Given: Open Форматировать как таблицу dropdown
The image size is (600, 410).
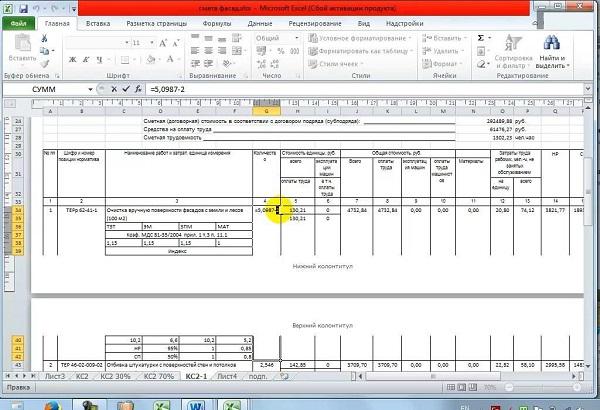Looking at the screenshot, I should coord(361,51).
